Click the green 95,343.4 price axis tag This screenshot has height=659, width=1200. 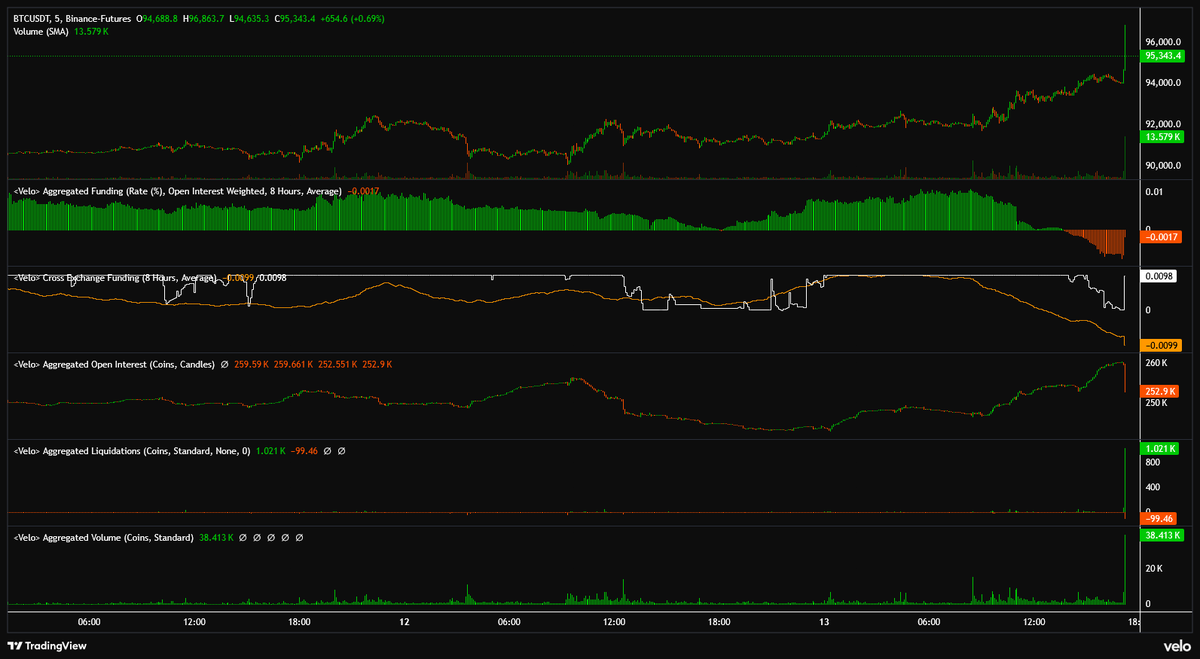click(x=1164, y=56)
